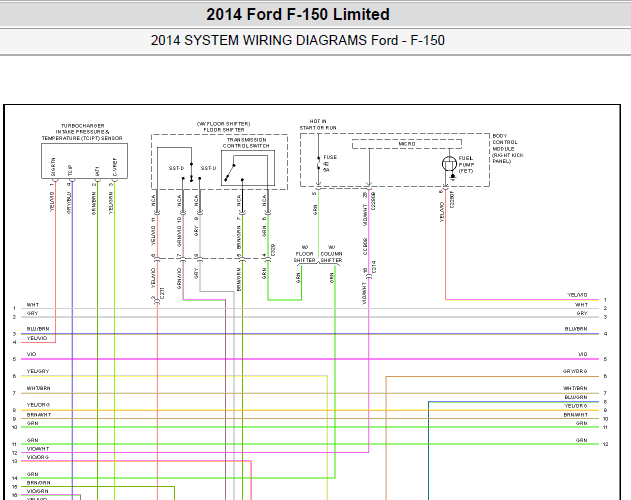The height and width of the screenshot is (500, 631).
Task: Click the YEL/VIO wire label at left row 4
Action: [x=37, y=338]
